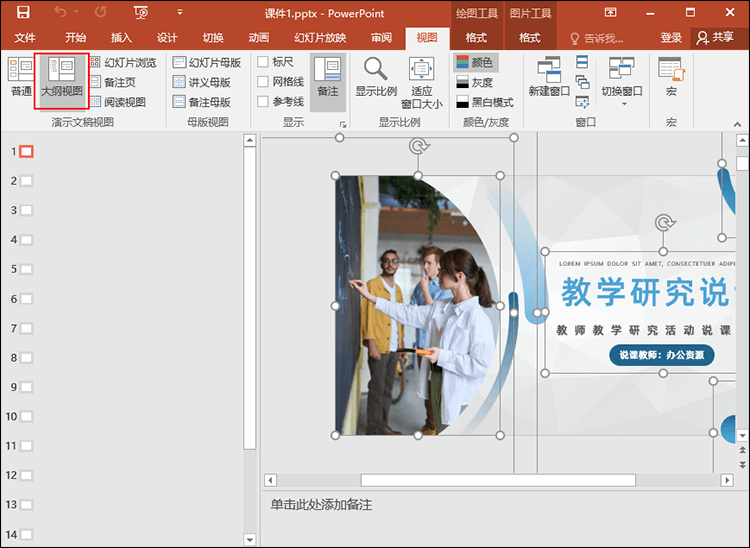The width and height of the screenshot is (750, 548).
Task: Undo the last action
Action: coord(60,12)
